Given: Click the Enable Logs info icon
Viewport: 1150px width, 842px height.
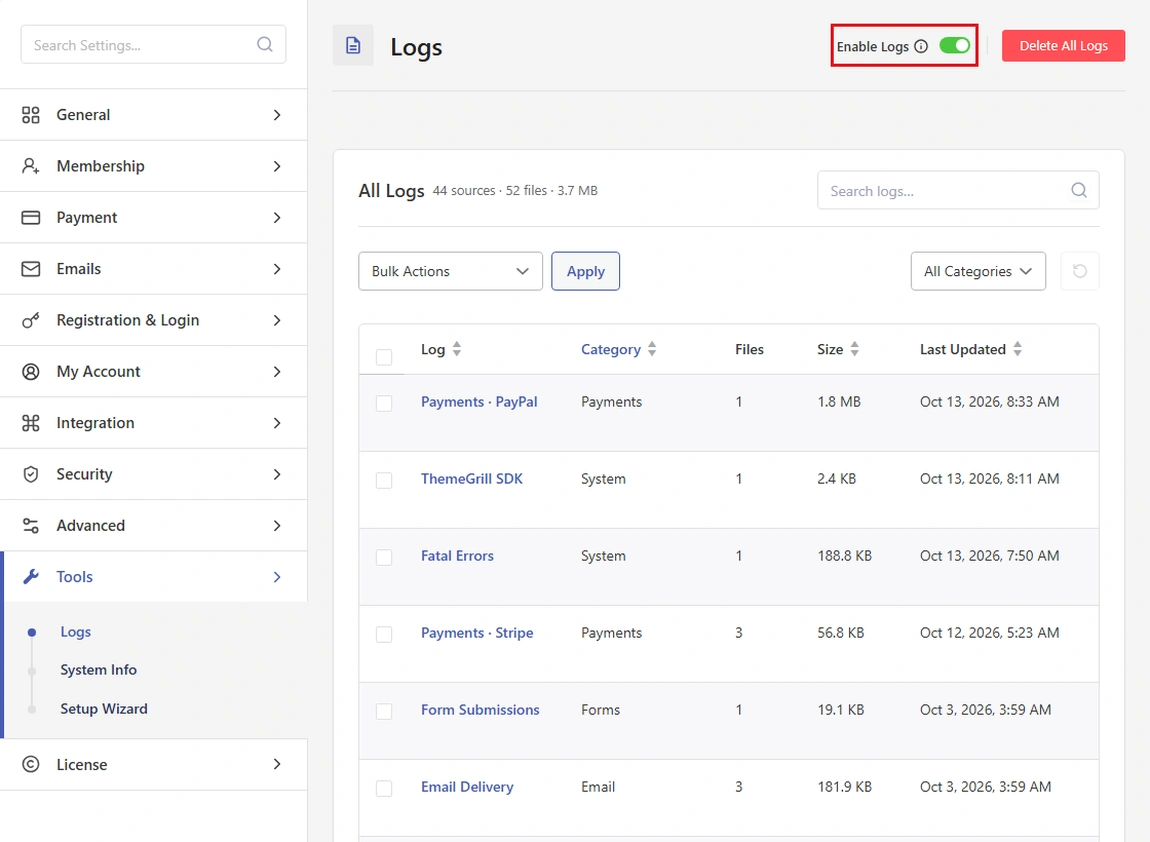Looking at the screenshot, I should click(x=921, y=46).
